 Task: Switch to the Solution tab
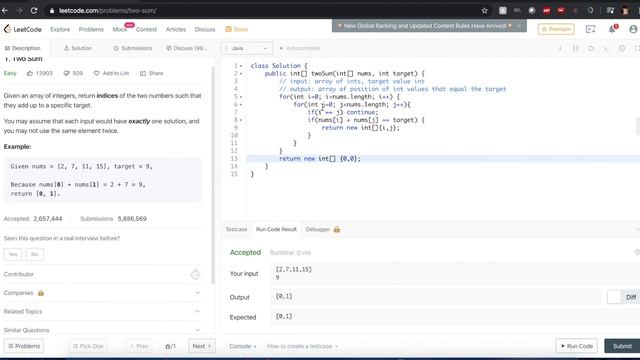point(78,48)
